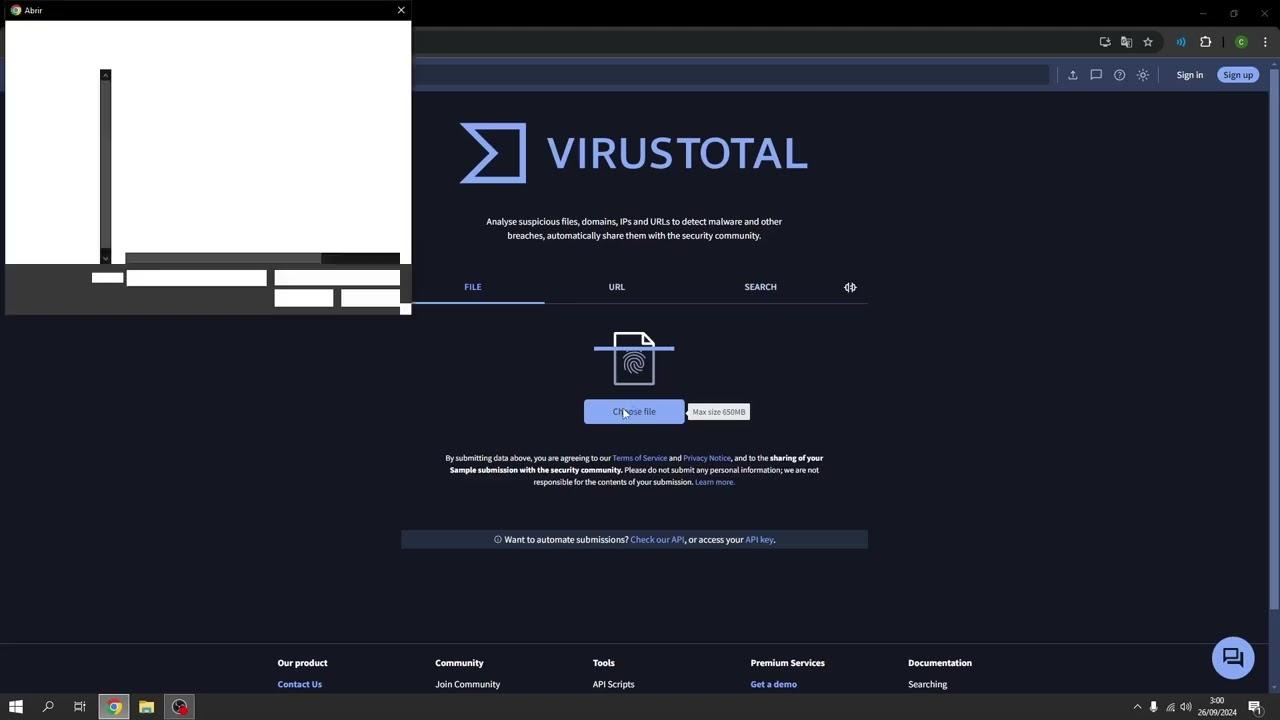Open Searching under Documentation
This screenshot has width=1280, height=720.
coord(927,684)
